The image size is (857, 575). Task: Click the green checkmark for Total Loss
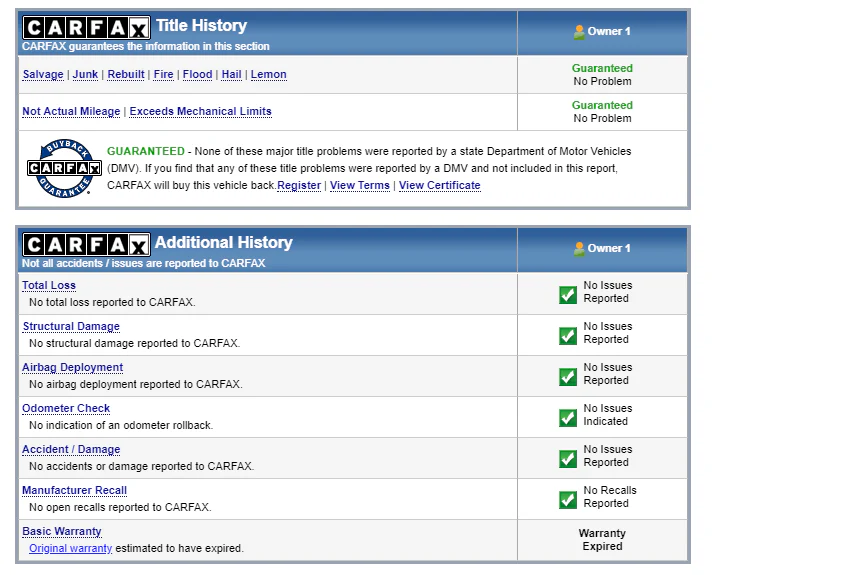568,295
